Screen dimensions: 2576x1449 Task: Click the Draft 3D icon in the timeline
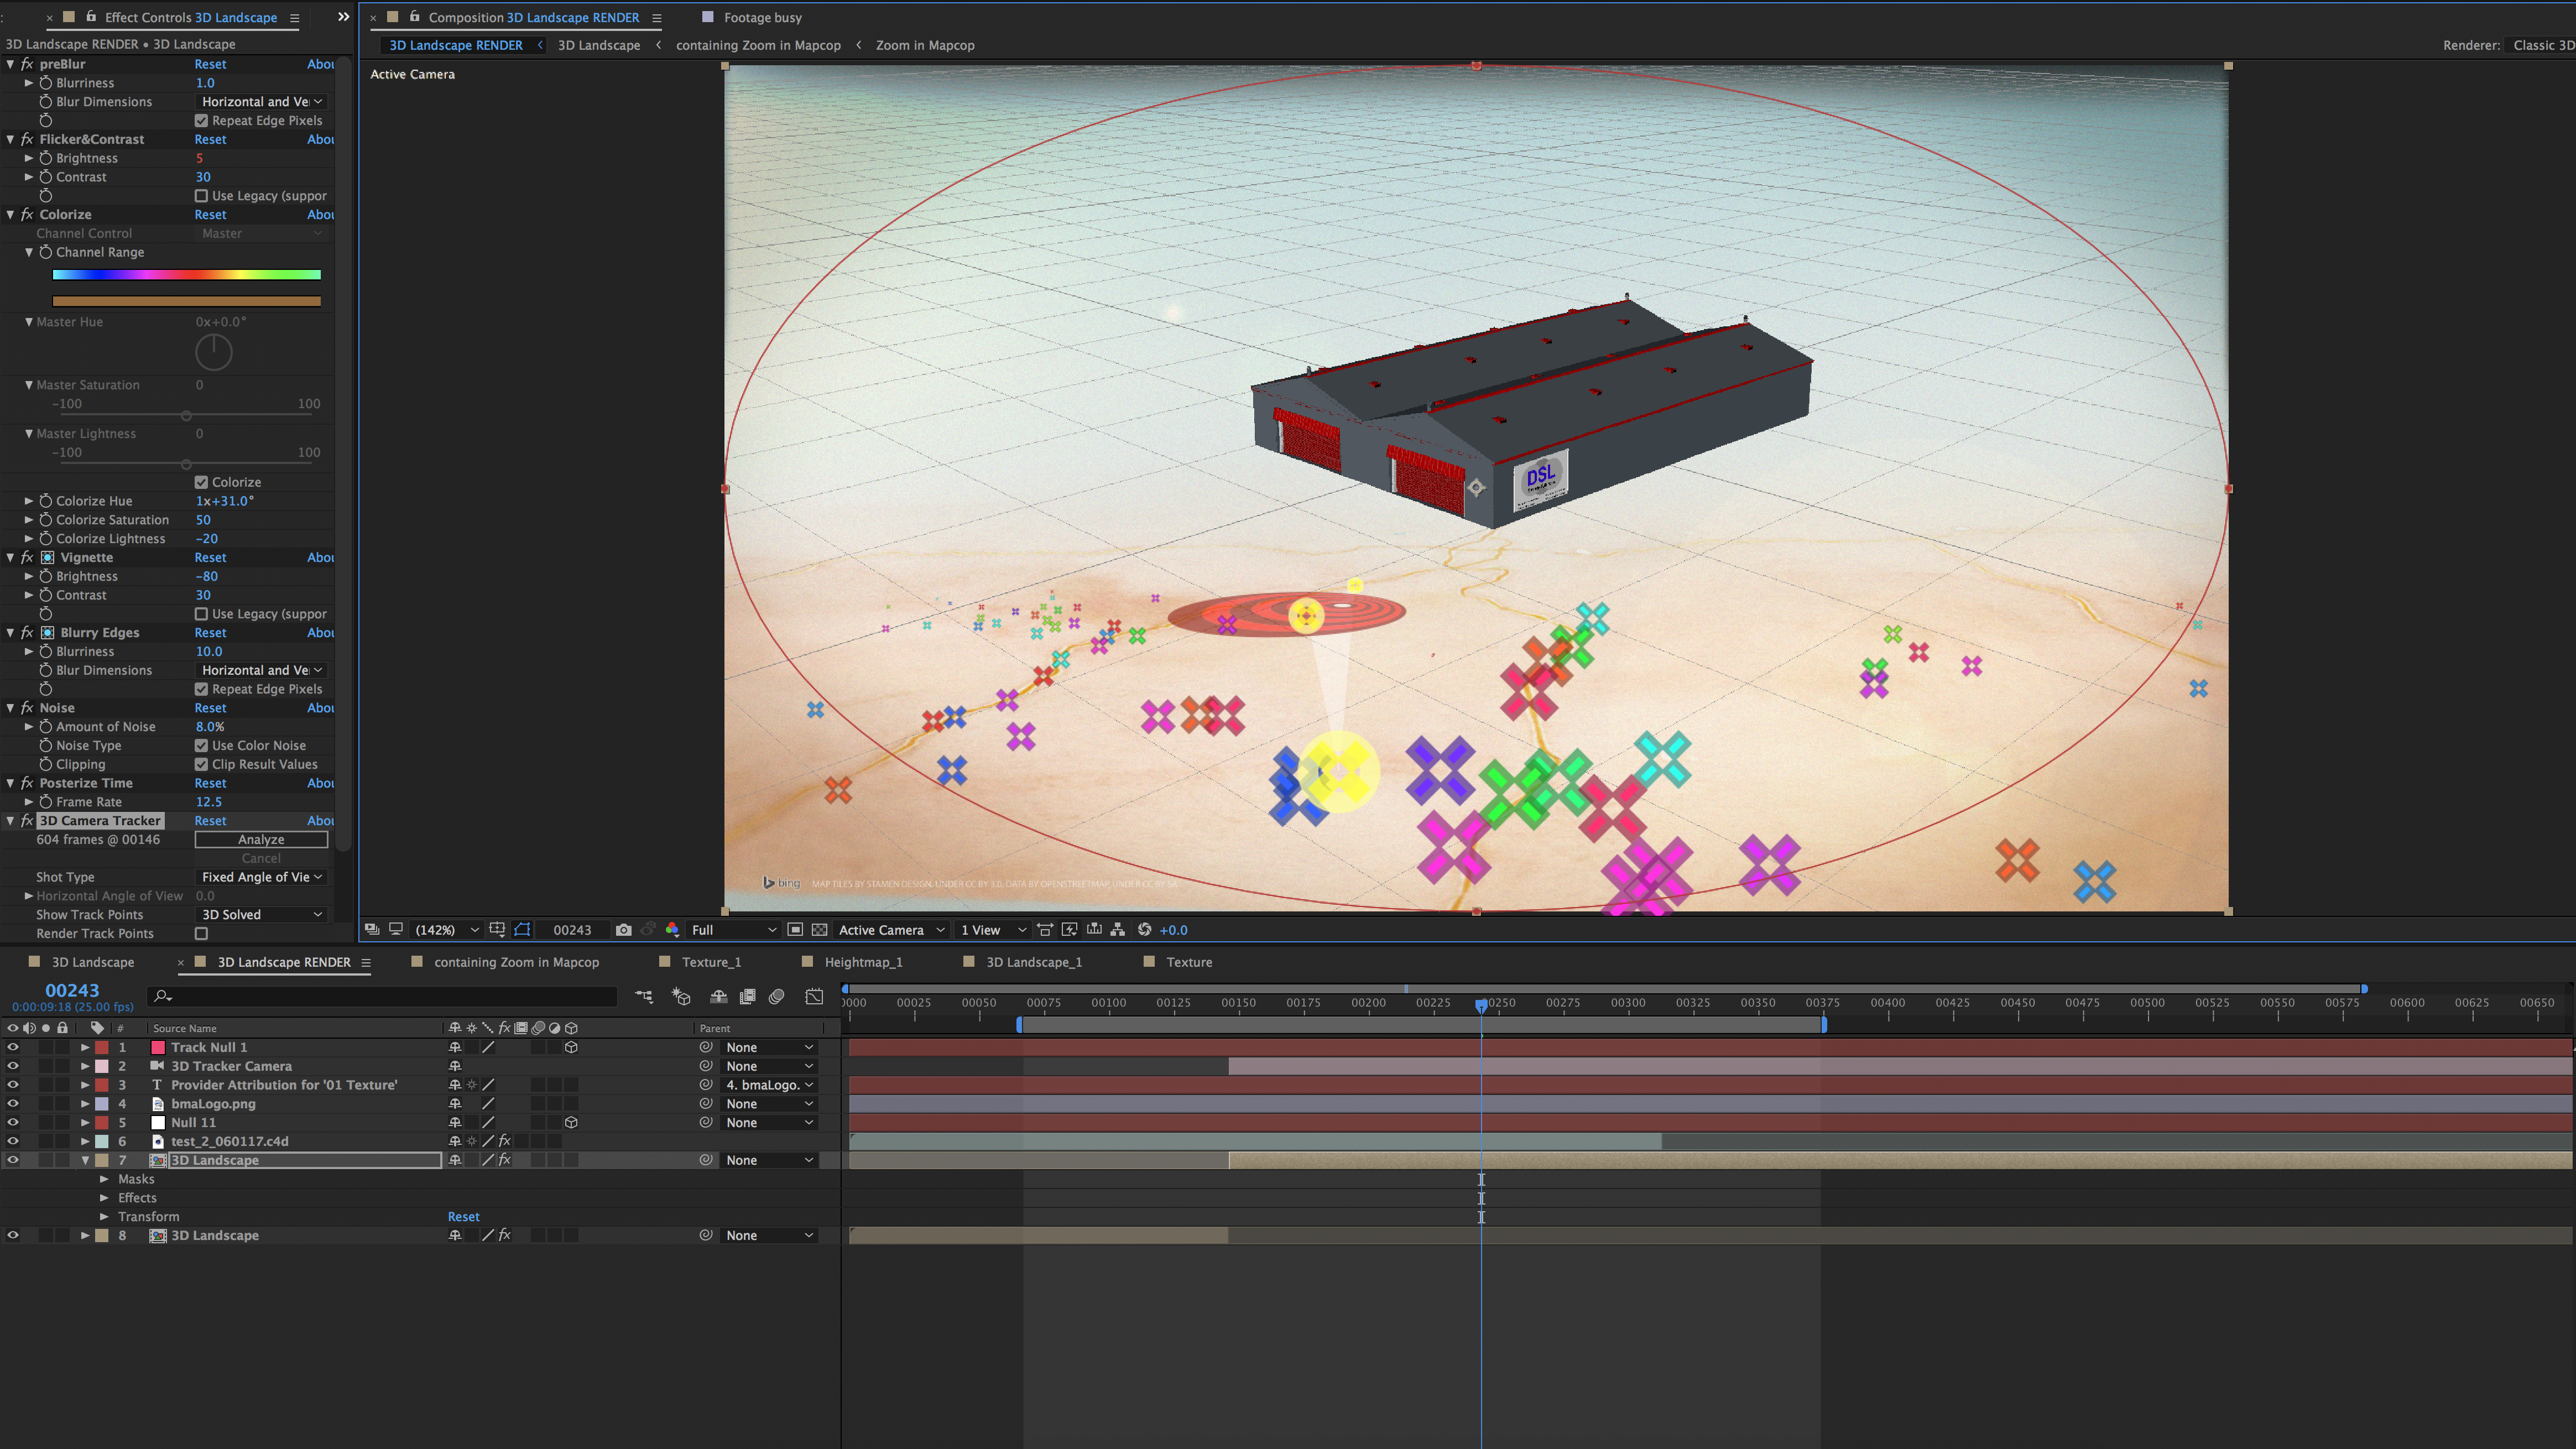pyautogui.click(x=681, y=997)
